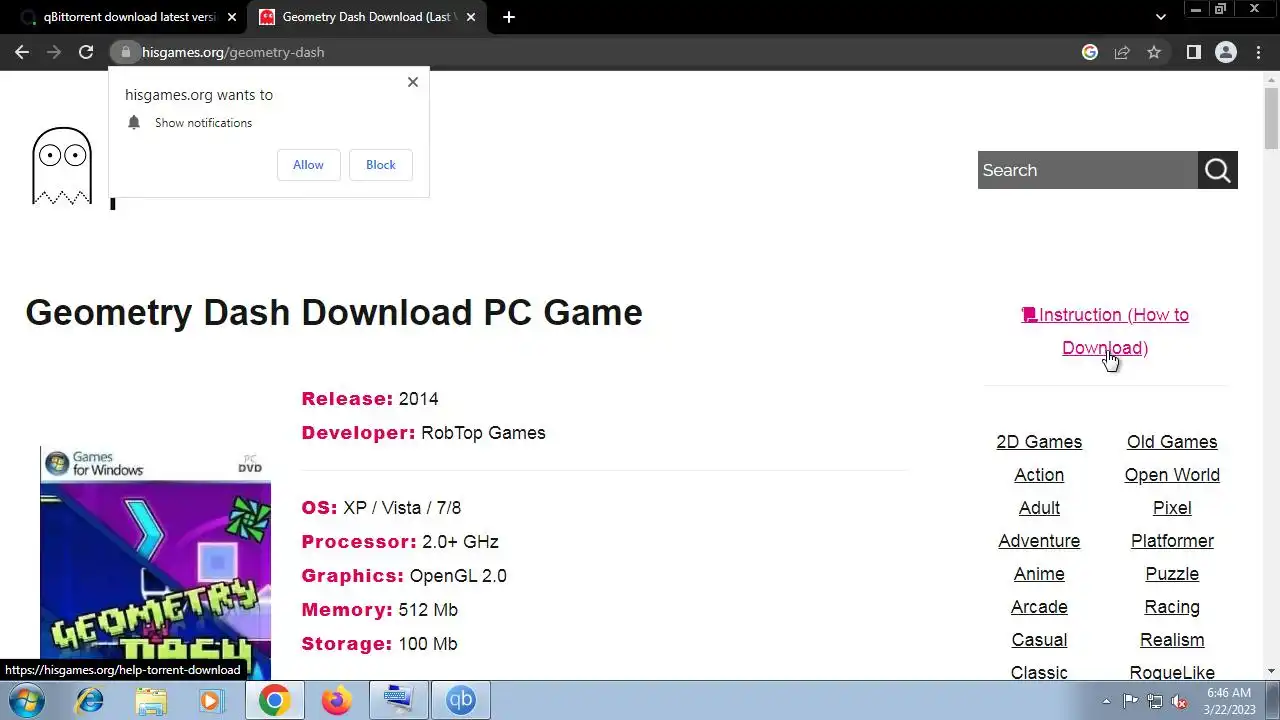
Task: Open the Action category
Action: click(1039, 475)
